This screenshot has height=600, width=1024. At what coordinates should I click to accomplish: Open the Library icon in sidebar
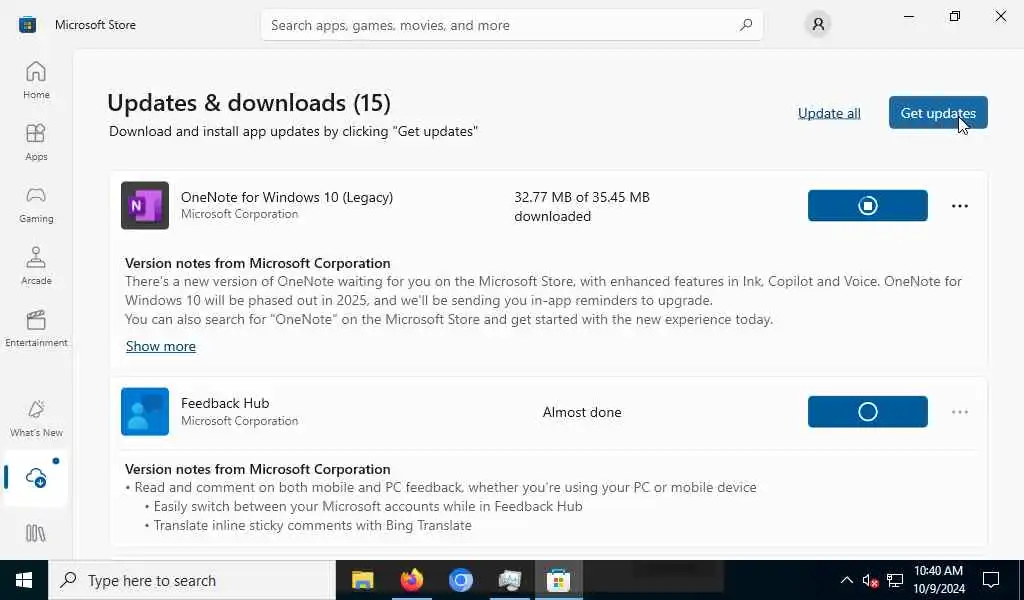pos(36,533)
